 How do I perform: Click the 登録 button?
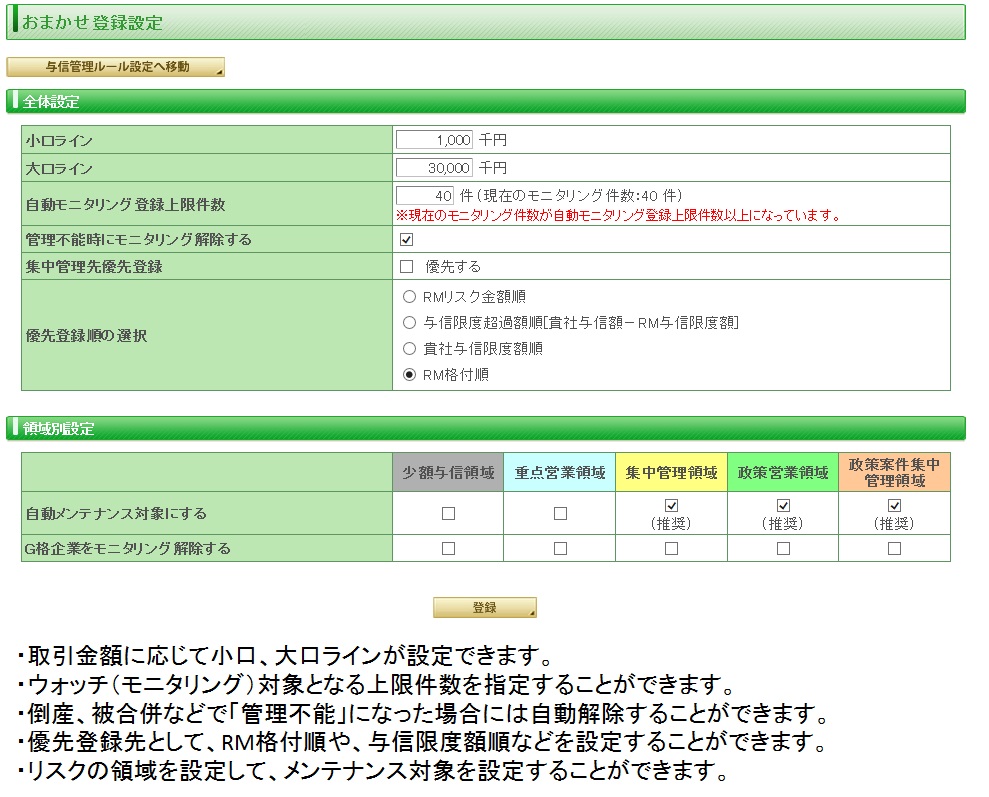484,608
